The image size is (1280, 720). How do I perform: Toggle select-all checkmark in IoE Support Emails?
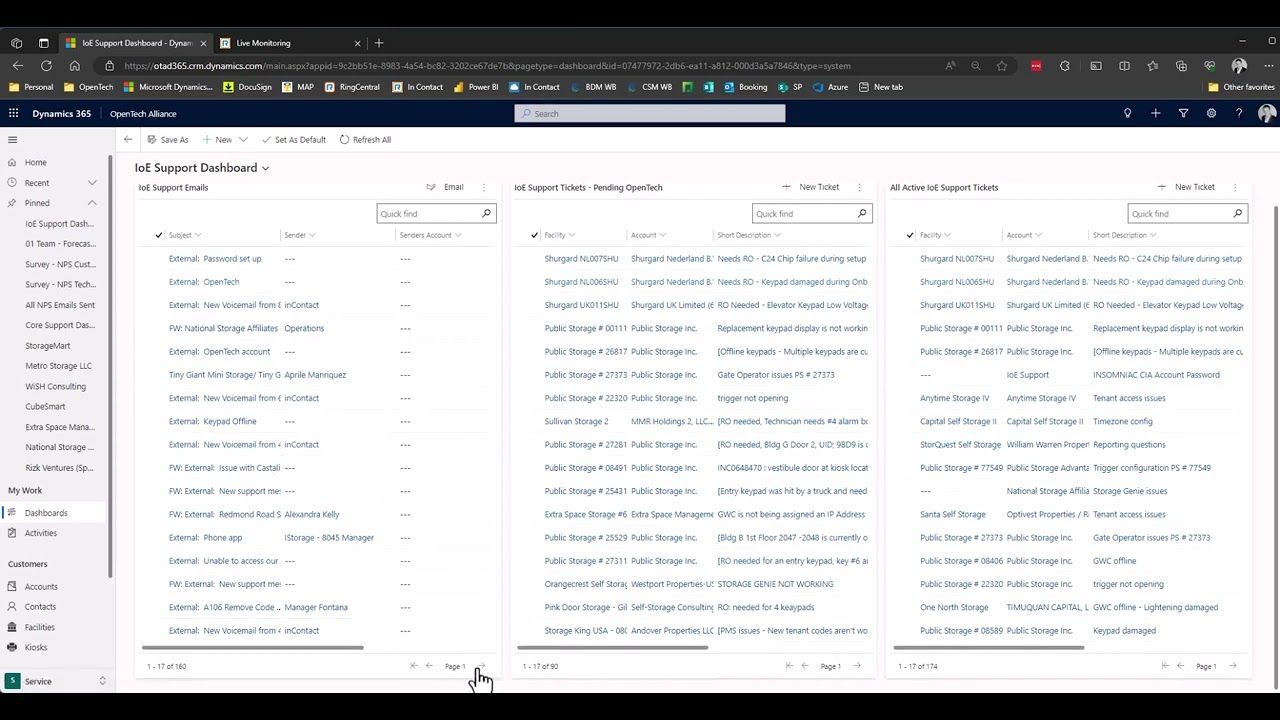[x=158, y=235]
